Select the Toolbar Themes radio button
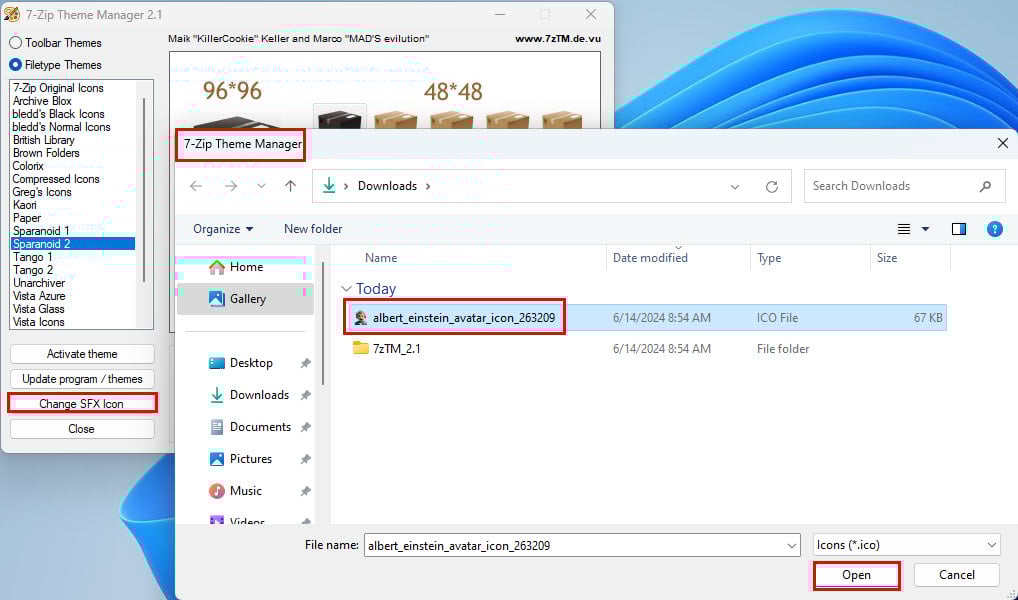 pos(16,43)
